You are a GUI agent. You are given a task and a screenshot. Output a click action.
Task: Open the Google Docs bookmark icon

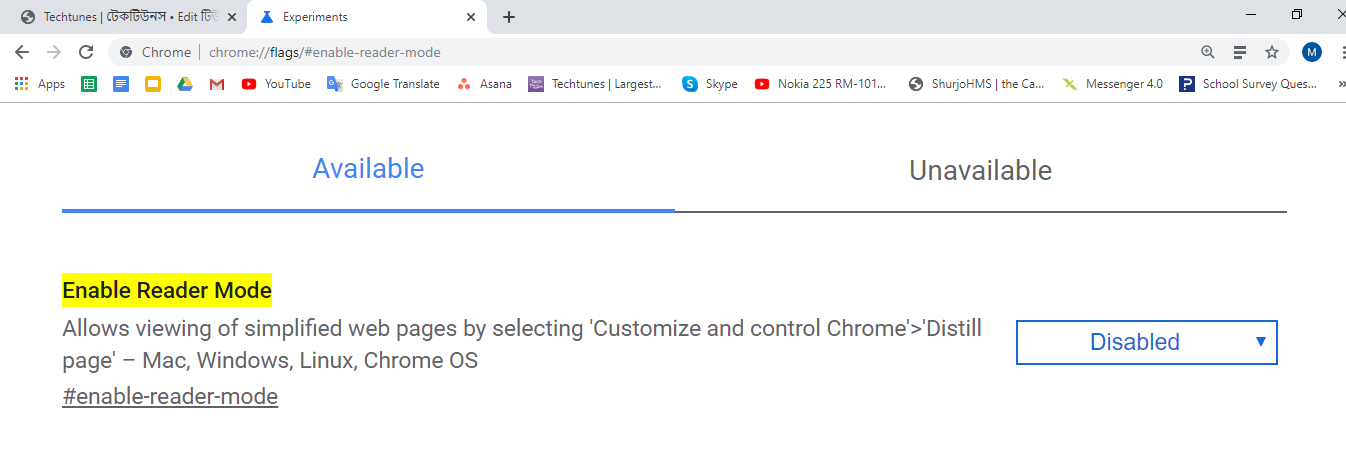tap(121, 84)
